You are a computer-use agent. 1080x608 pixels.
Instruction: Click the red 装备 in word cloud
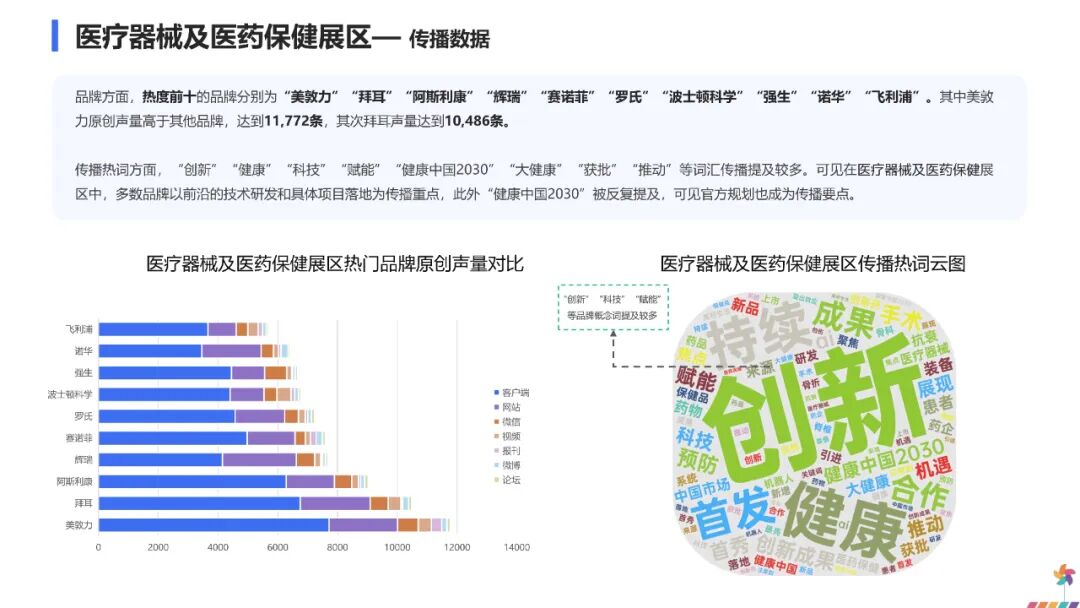coord(937,367)
